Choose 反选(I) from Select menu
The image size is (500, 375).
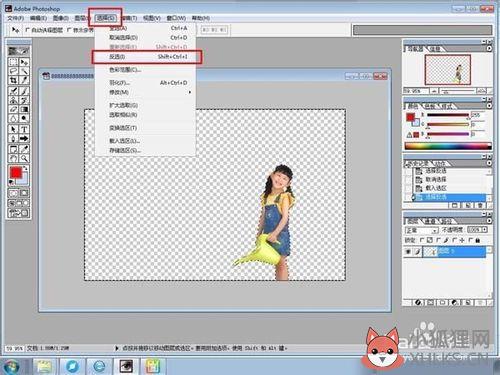click(147, 57)
